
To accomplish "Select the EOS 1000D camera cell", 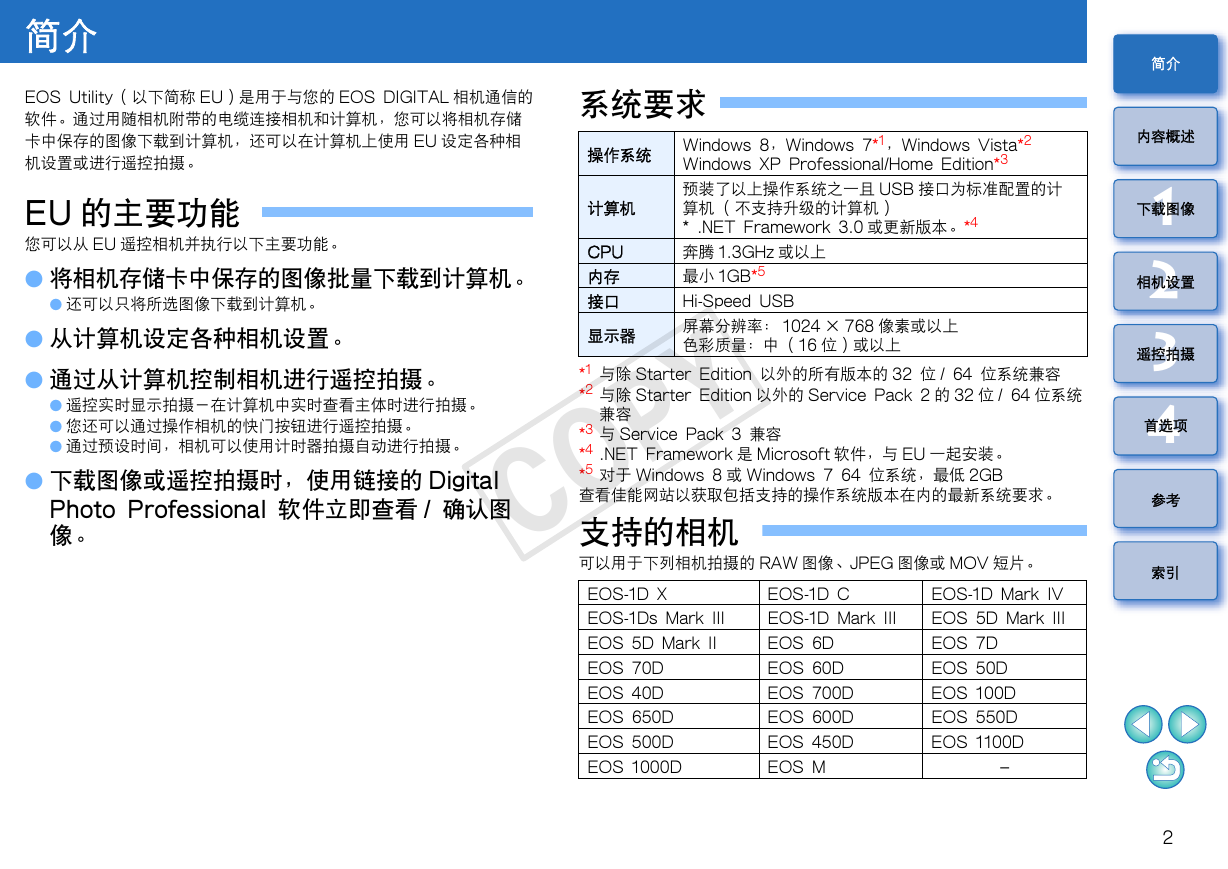I will point(669,766).
